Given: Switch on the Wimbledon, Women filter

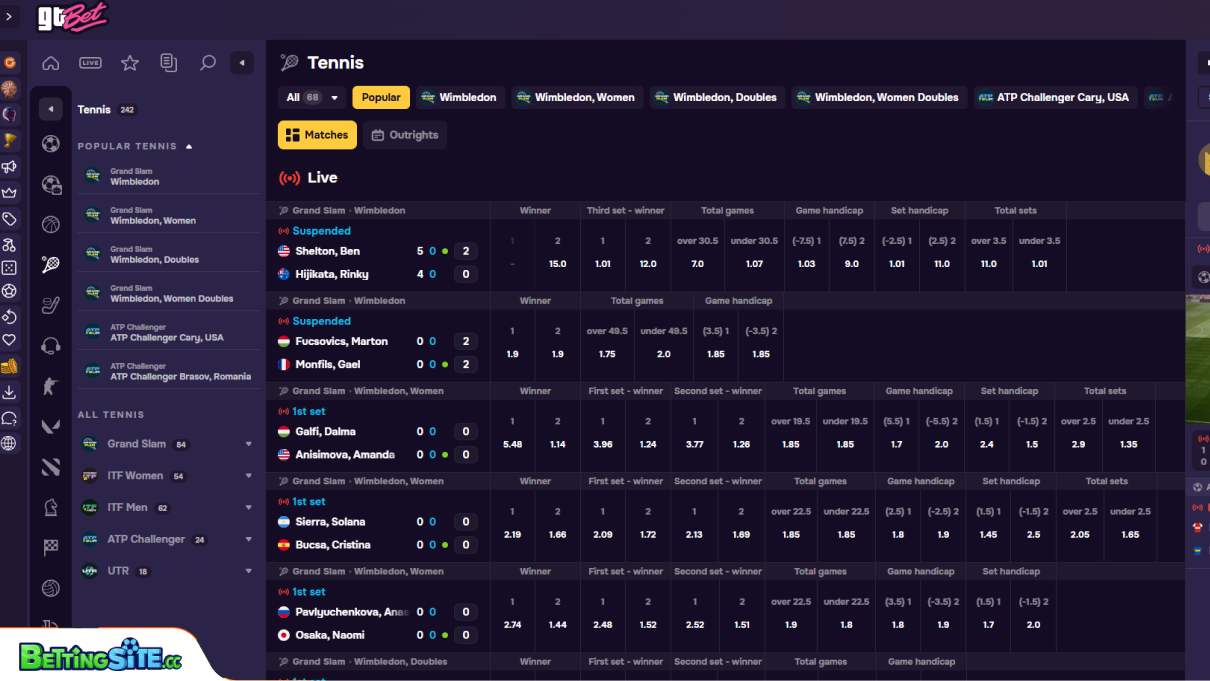Looking at the screenshot, I should [x=578, y=98].
